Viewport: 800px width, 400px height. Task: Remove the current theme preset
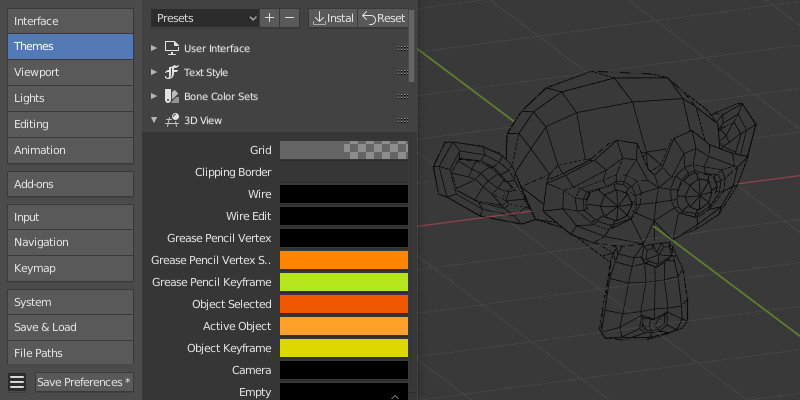coord(289,18)
